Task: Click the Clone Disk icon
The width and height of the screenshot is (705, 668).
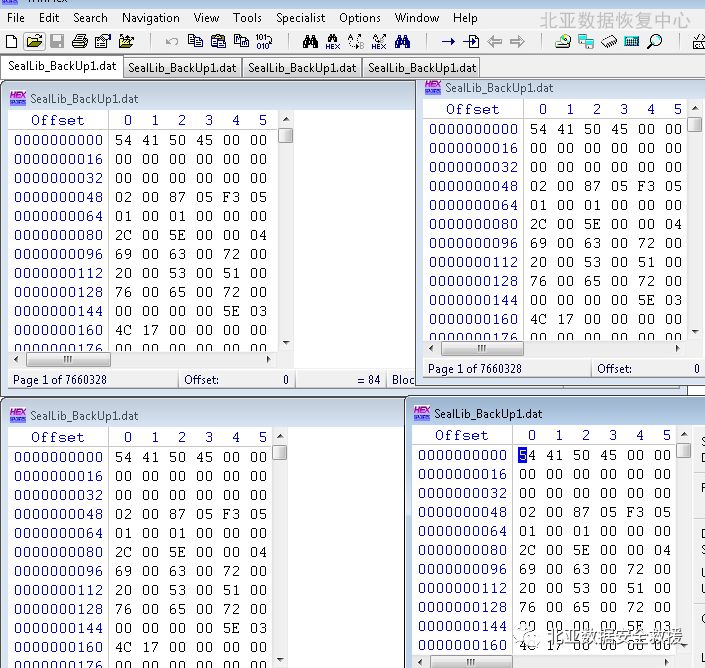Action: click(586, 41)
